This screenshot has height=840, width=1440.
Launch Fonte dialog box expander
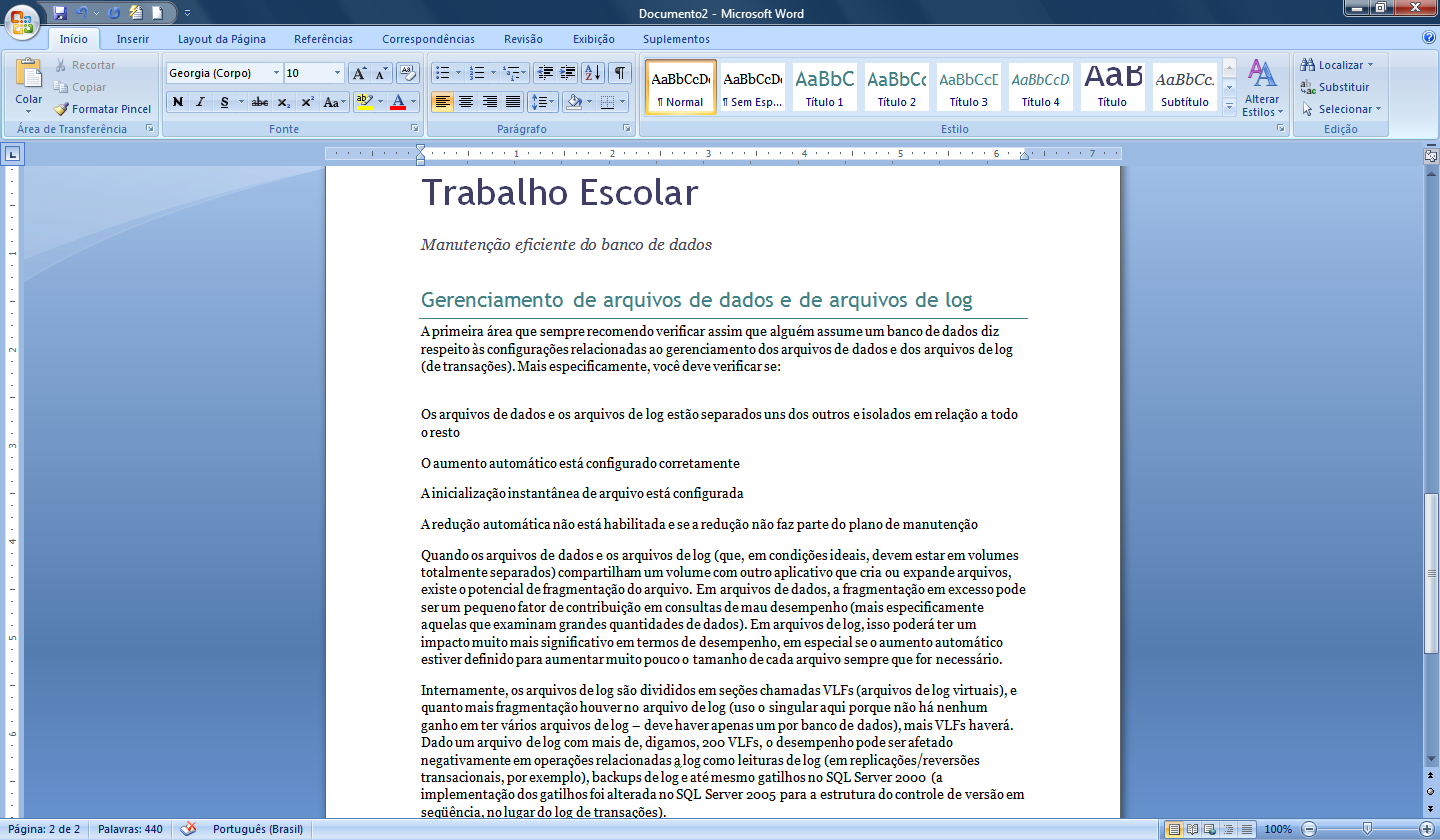pyautogui.click(x=415, y=129)
